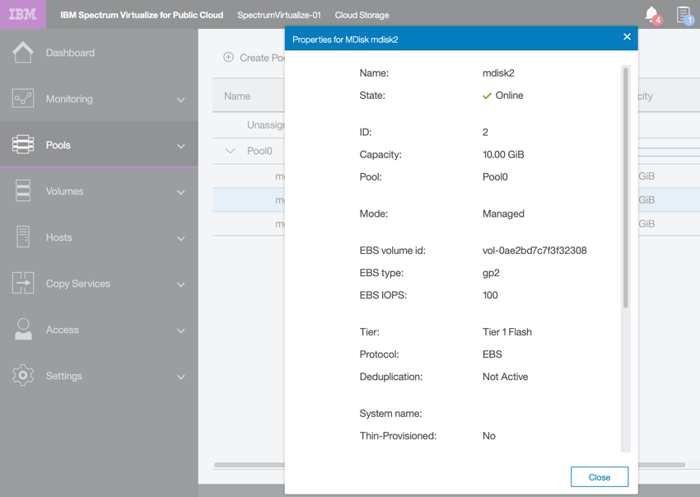Dismiss dialog with the X button
This screenshot has height=497, width=700.
pyautogui.click(x=627, y=37)
